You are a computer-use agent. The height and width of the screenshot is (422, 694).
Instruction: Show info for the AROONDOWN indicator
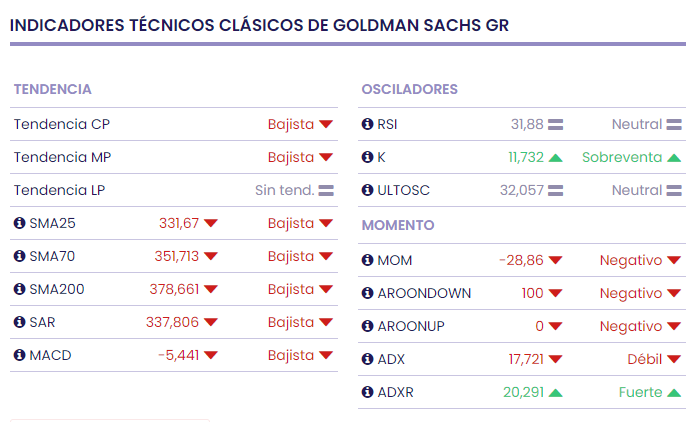(x=367, y=293)
